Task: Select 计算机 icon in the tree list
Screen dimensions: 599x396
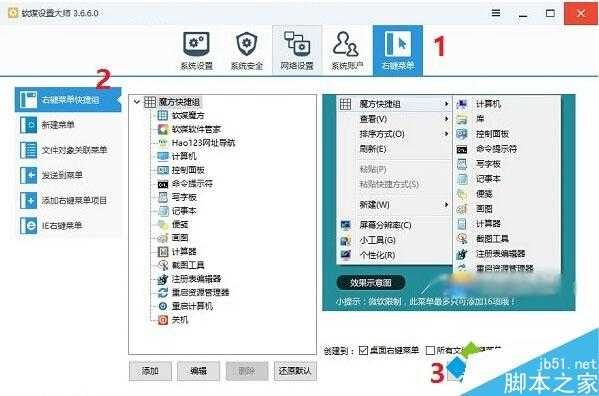Action: pyautogui.click(x=163, y=156)
